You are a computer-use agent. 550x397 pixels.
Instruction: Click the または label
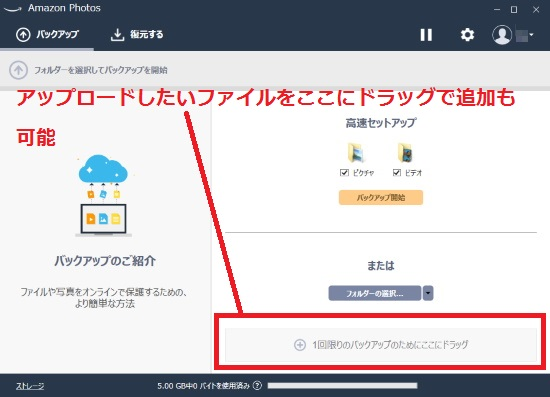381,266
